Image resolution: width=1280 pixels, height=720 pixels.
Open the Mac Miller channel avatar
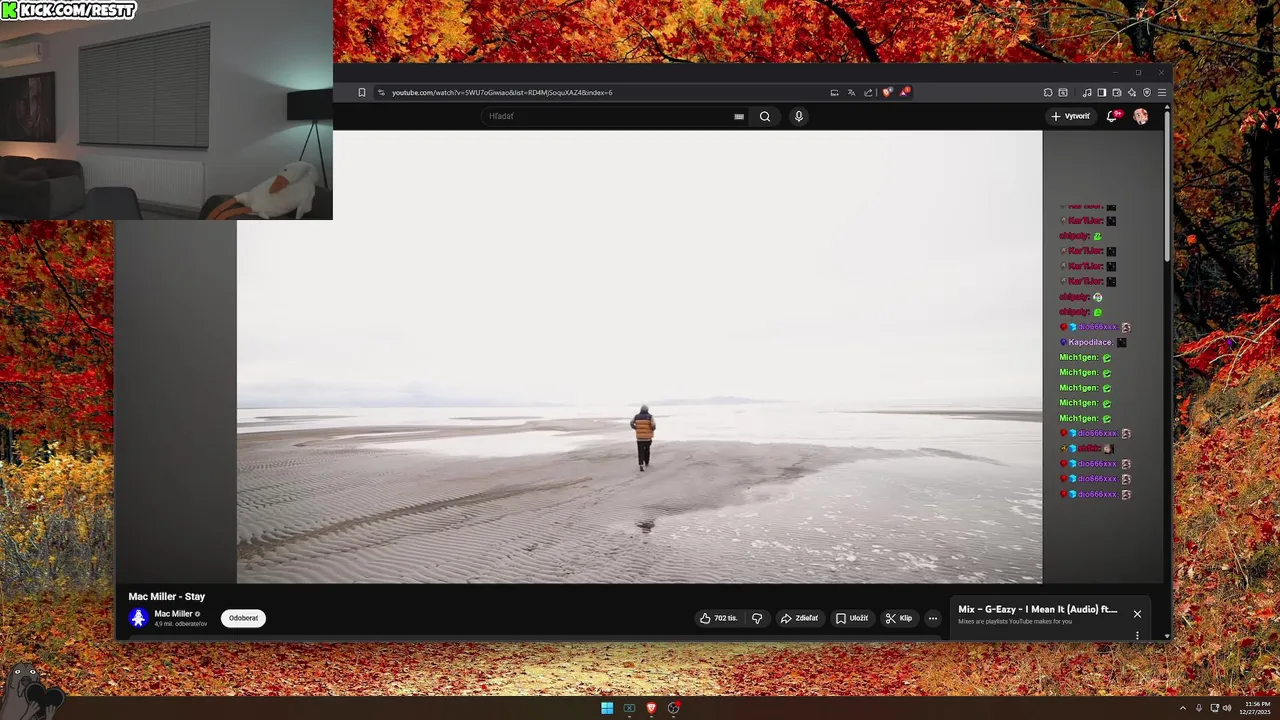click(139, 618)
